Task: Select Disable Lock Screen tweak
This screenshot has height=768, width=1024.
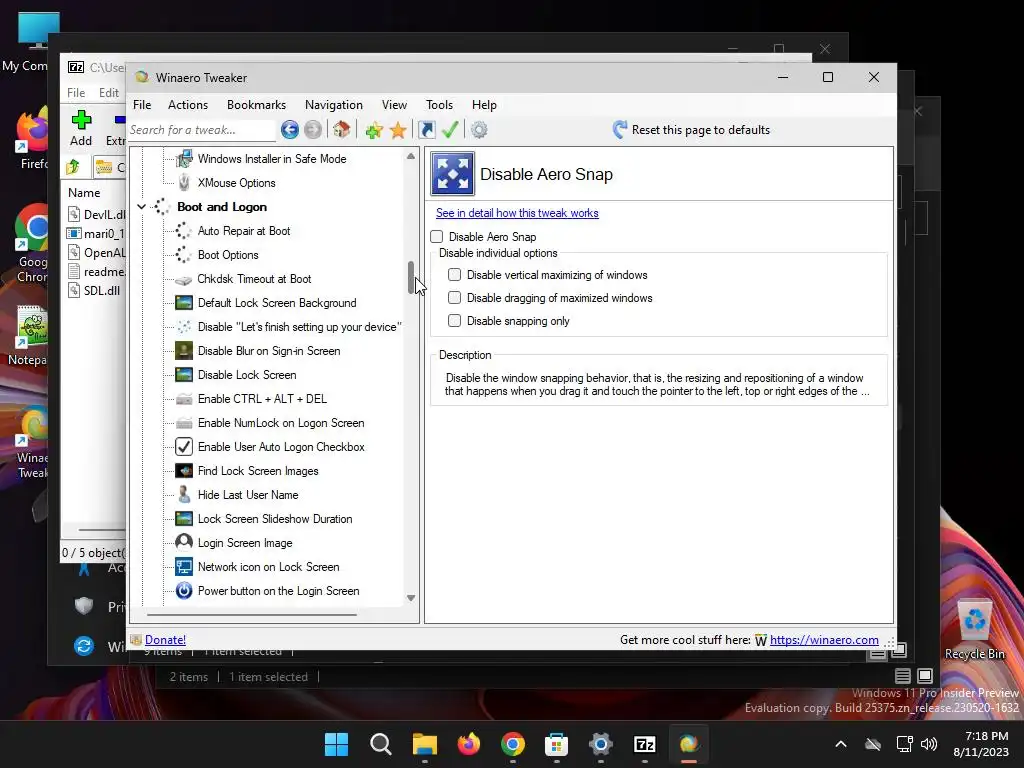Action: [247, 375]
